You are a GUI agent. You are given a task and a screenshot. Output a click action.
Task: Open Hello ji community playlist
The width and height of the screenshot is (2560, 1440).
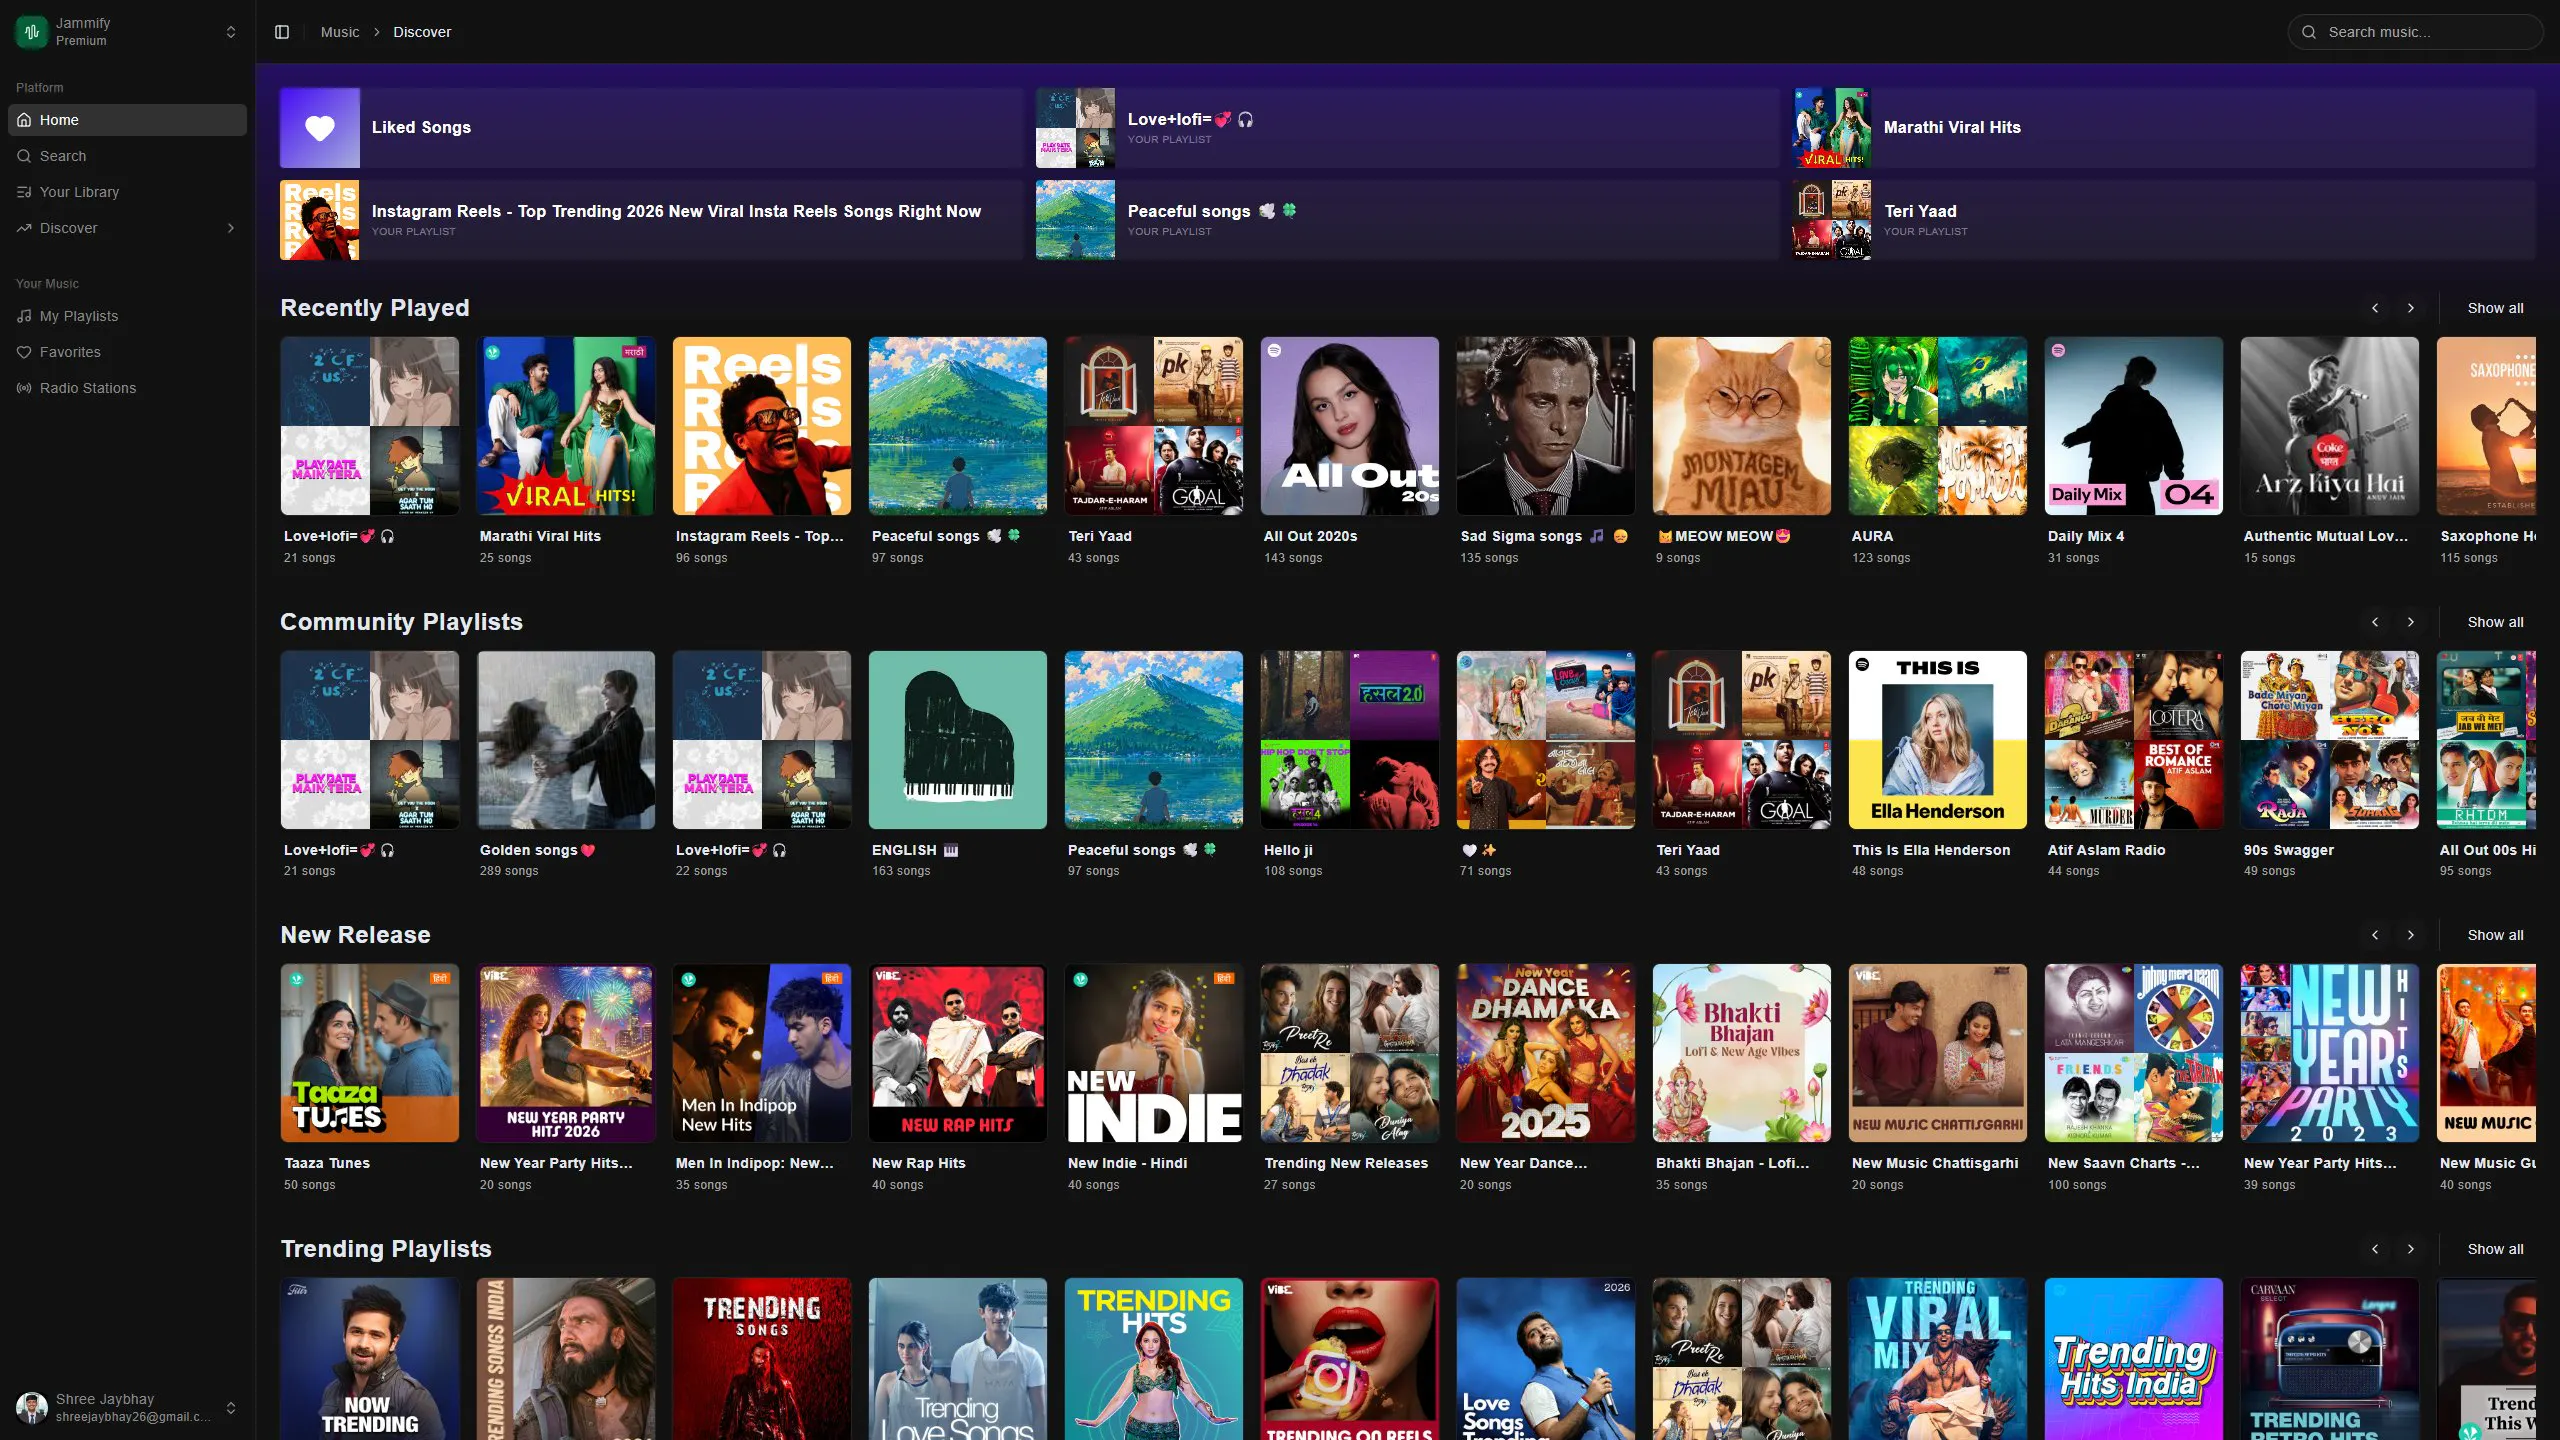[1350, 740]
